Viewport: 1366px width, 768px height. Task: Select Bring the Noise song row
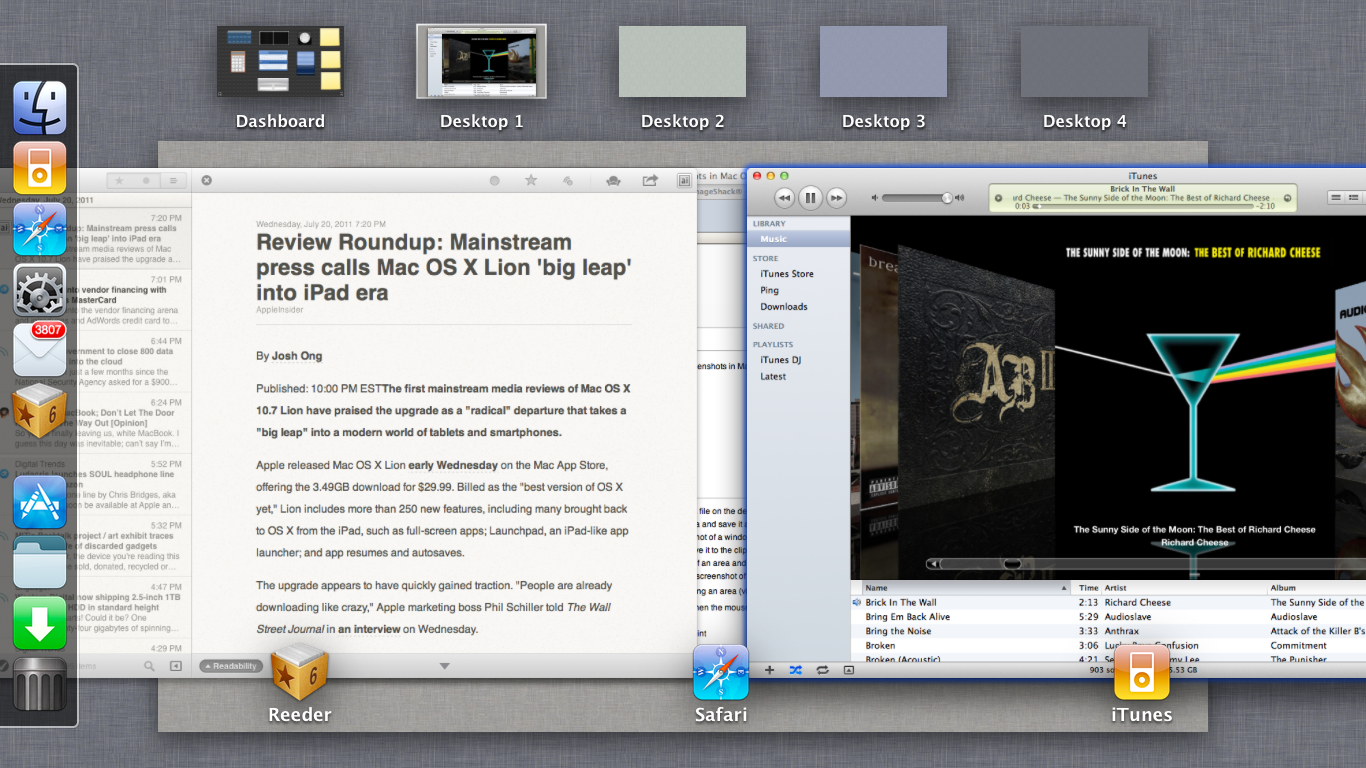coord(1108,631)
